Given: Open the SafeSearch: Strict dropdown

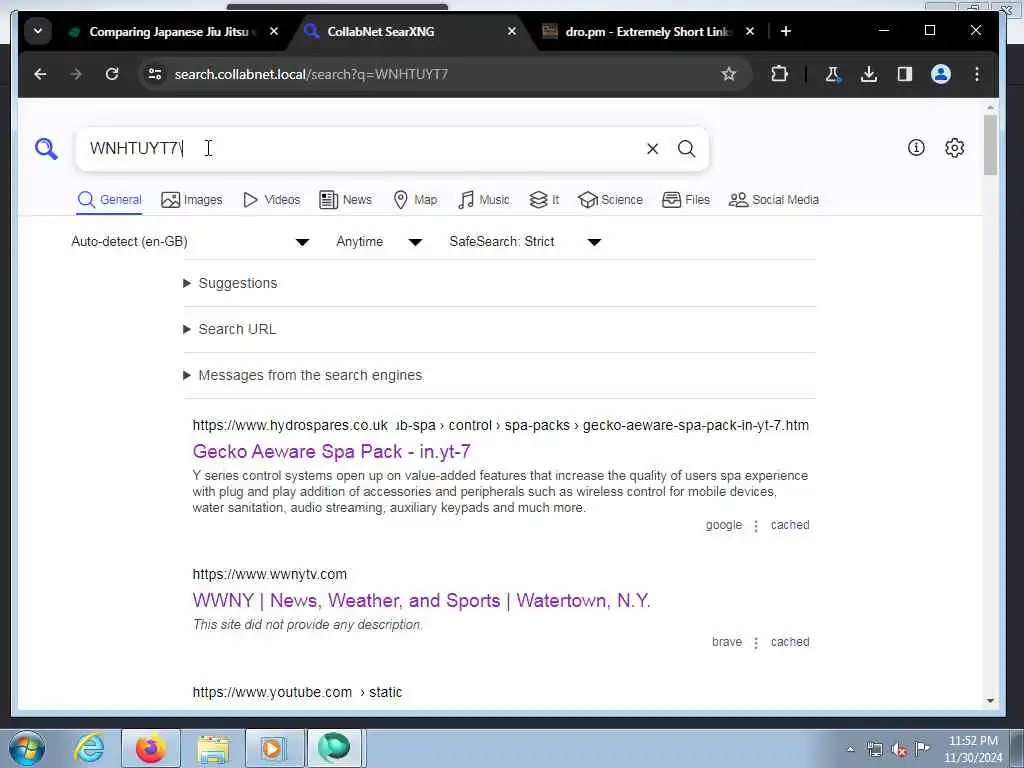Looking at the screenshot, I should tap(524, 242).
